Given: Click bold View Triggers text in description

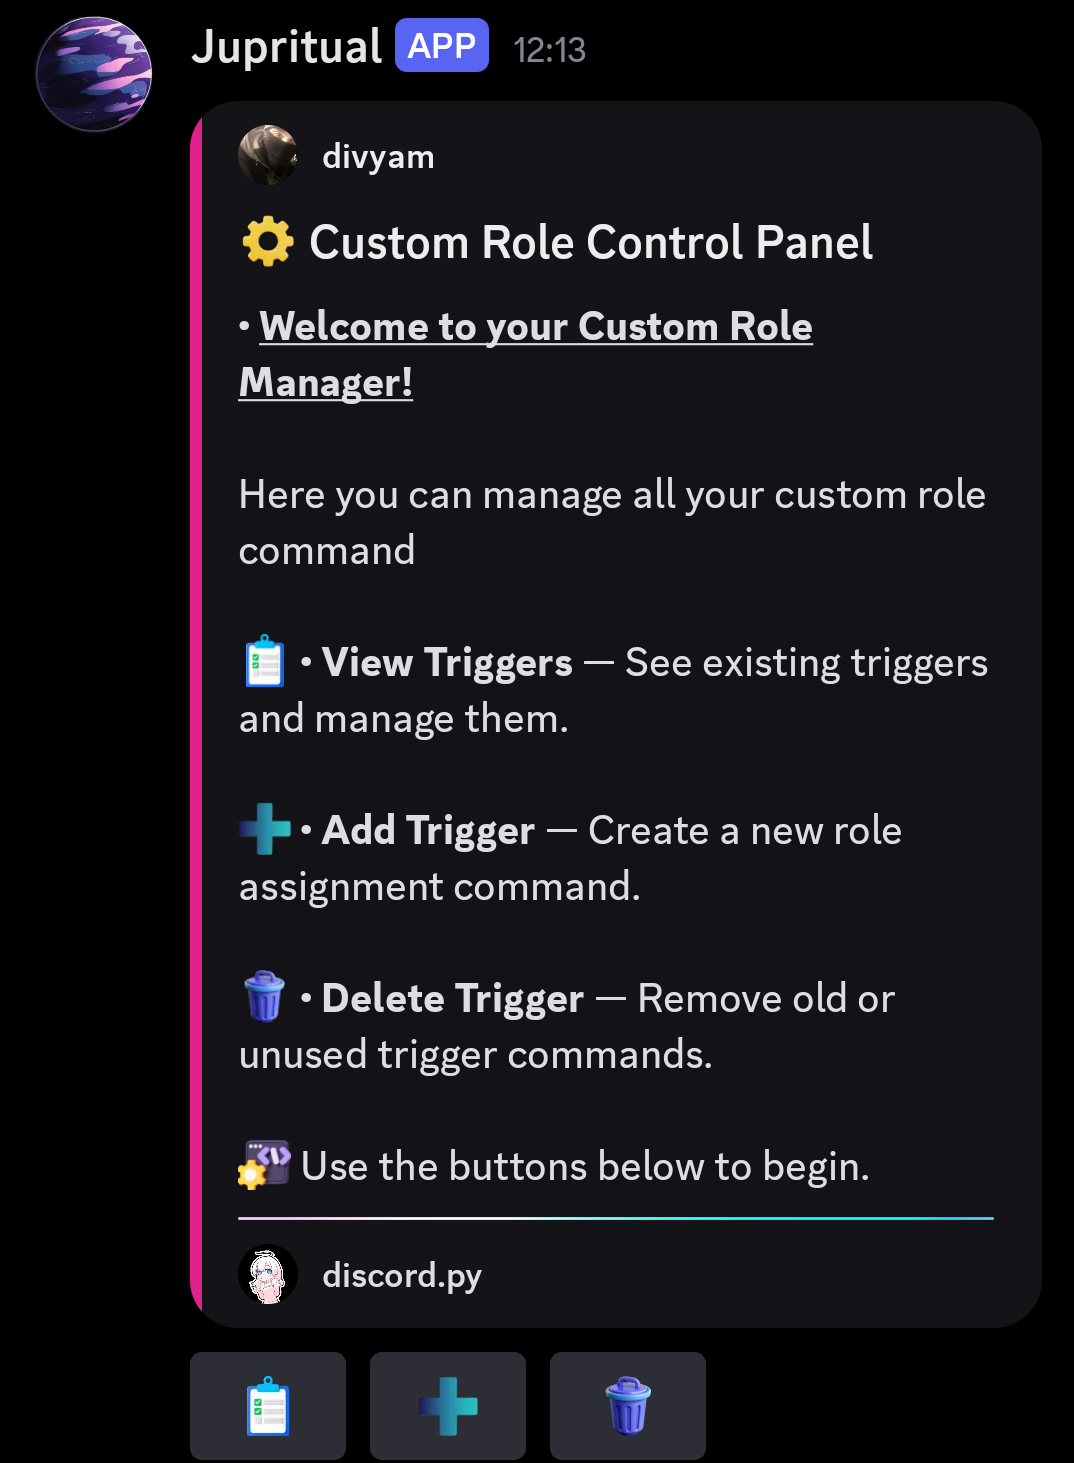Looking at the screenshot, I should pyautogui.click(x=447, y=663).
